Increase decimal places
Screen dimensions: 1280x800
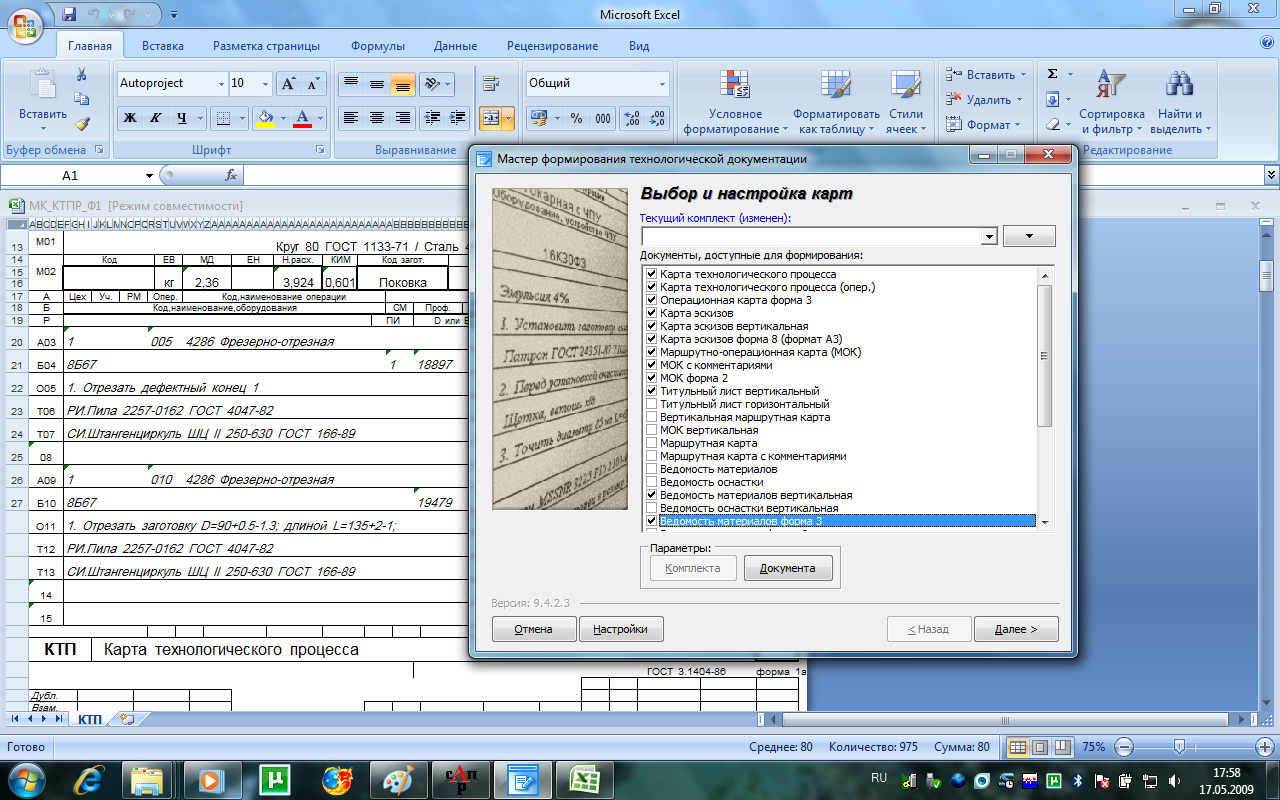[632, 118]
